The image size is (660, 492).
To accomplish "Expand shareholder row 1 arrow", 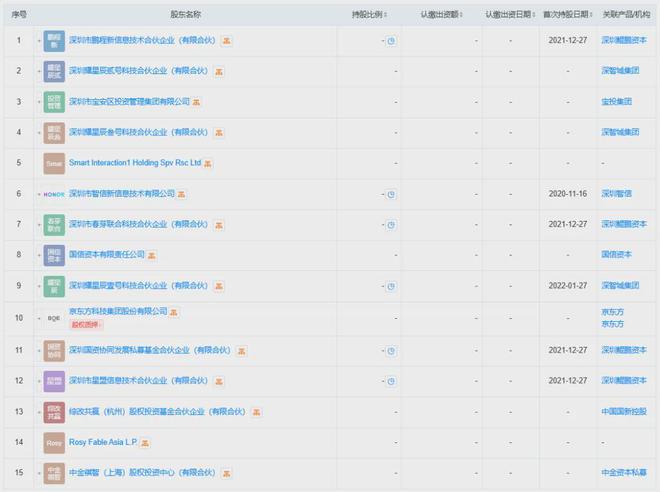I will [x=39, y=41].
